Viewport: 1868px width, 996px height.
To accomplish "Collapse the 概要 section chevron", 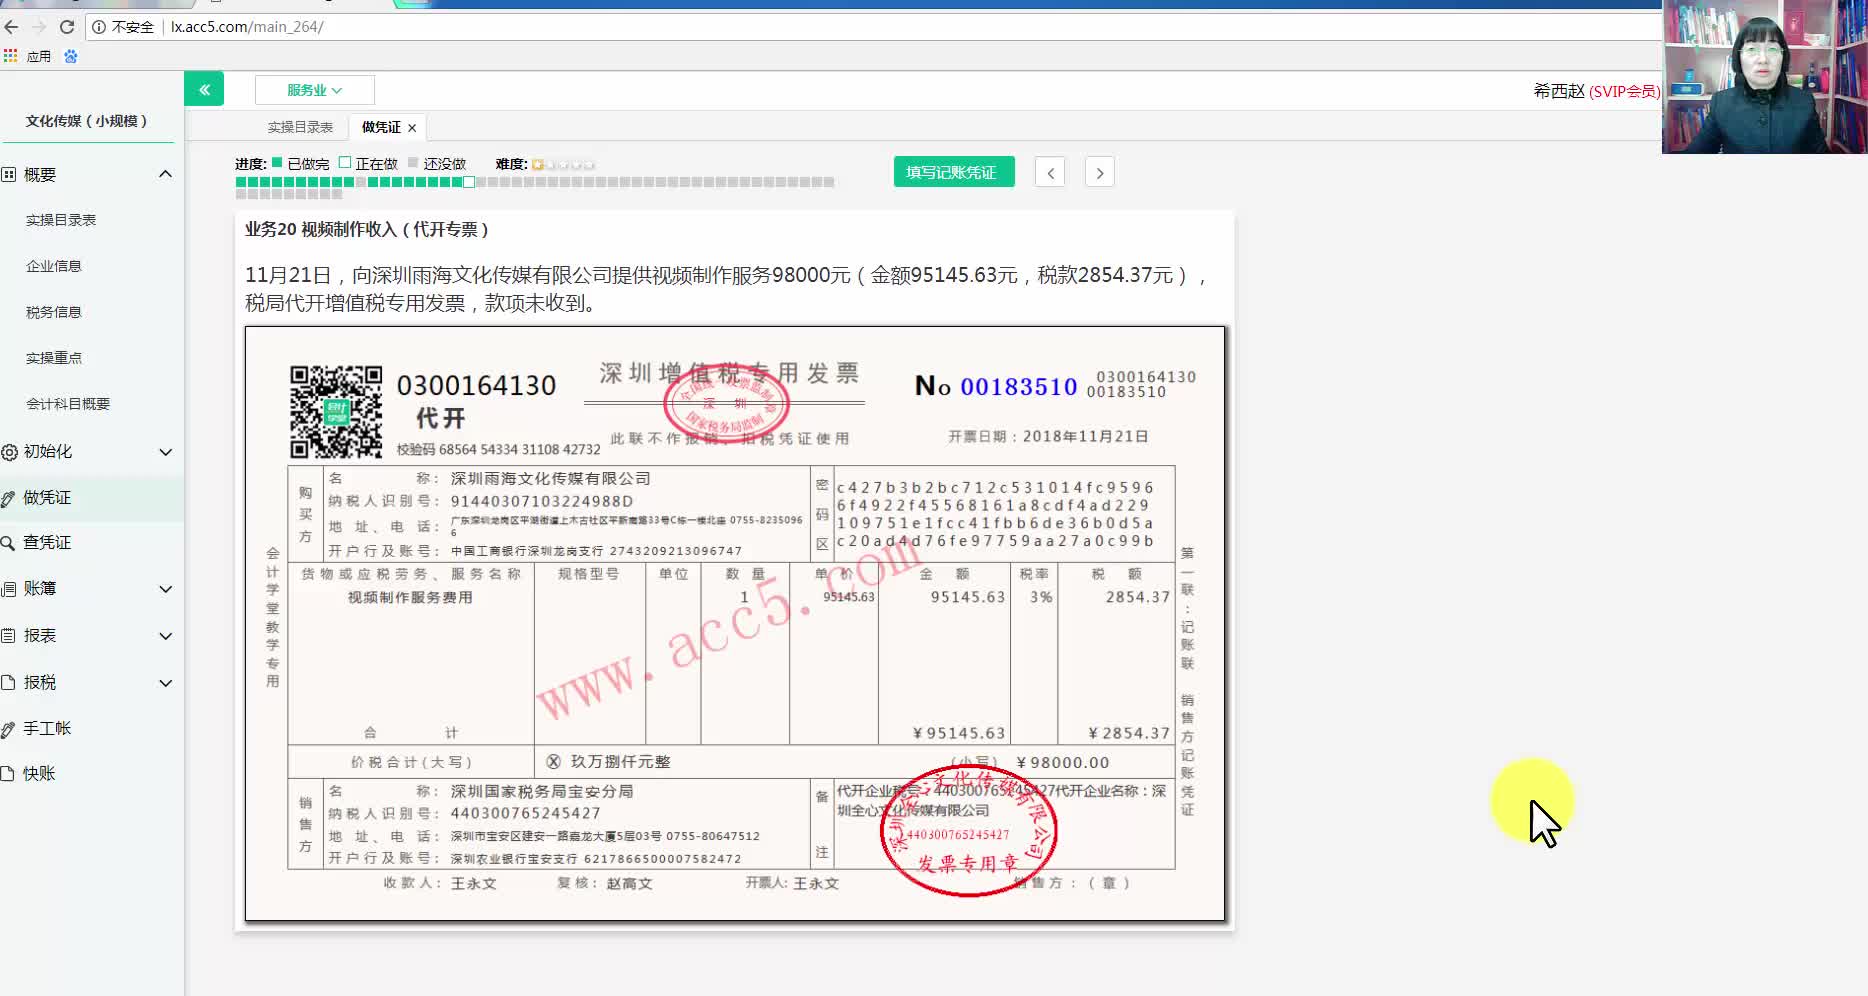I will 165,174.
